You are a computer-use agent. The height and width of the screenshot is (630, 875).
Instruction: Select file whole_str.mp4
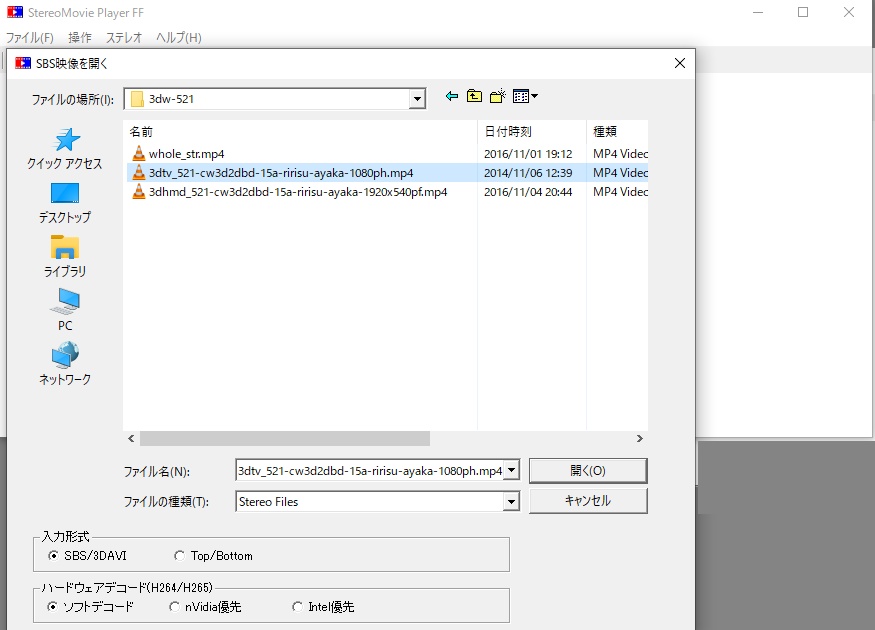point(186,153)
